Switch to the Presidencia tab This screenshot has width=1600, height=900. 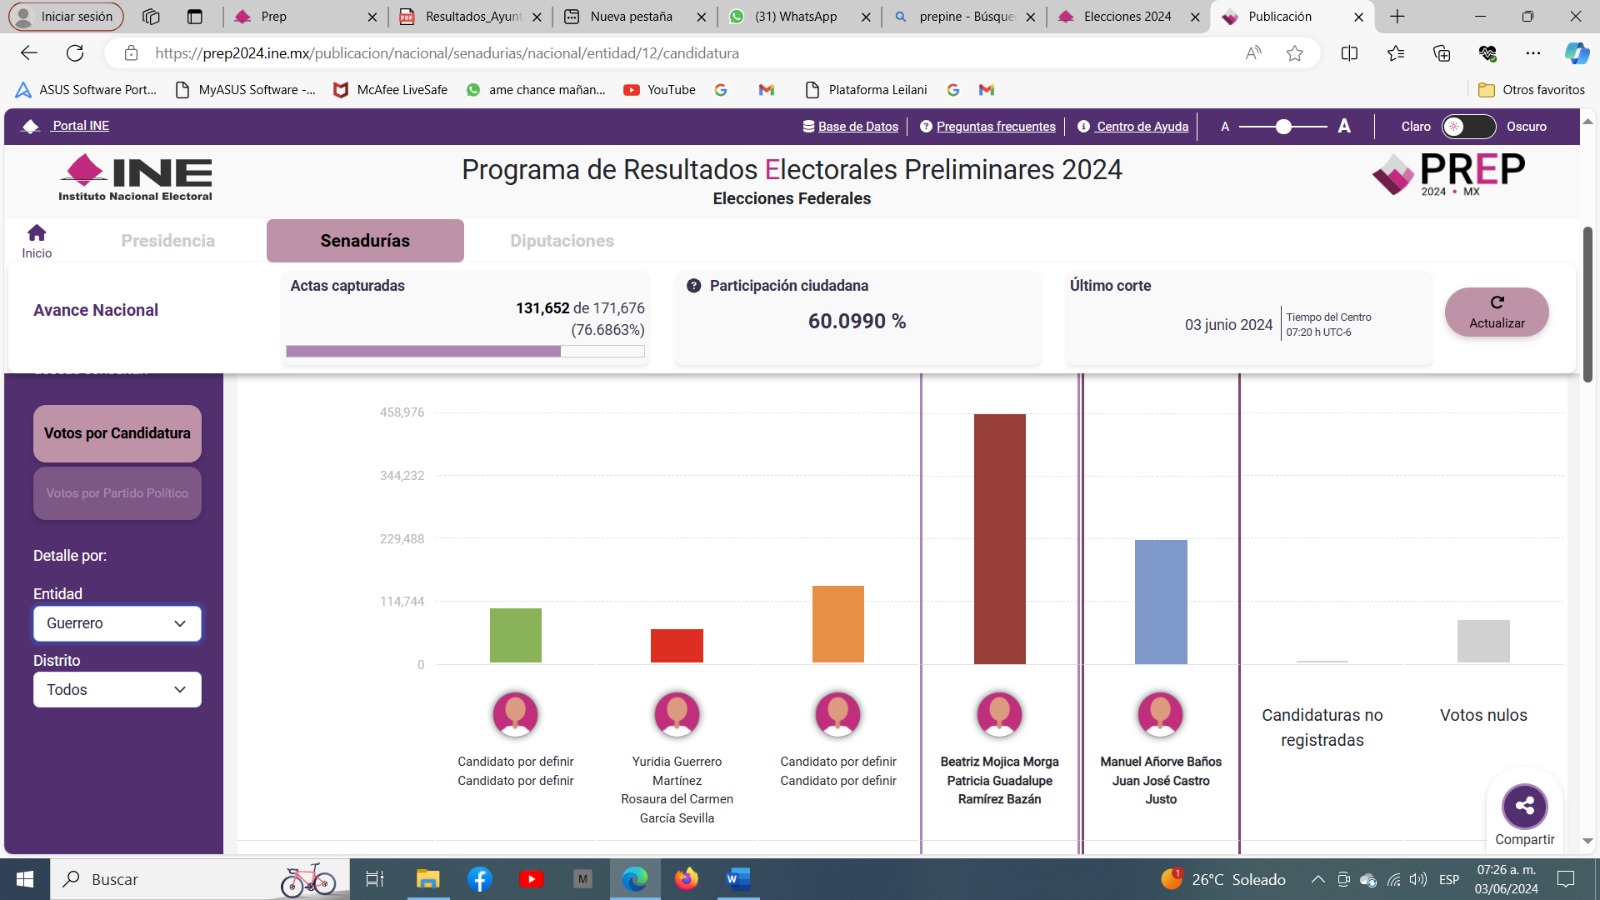click(x=168, y=241)
